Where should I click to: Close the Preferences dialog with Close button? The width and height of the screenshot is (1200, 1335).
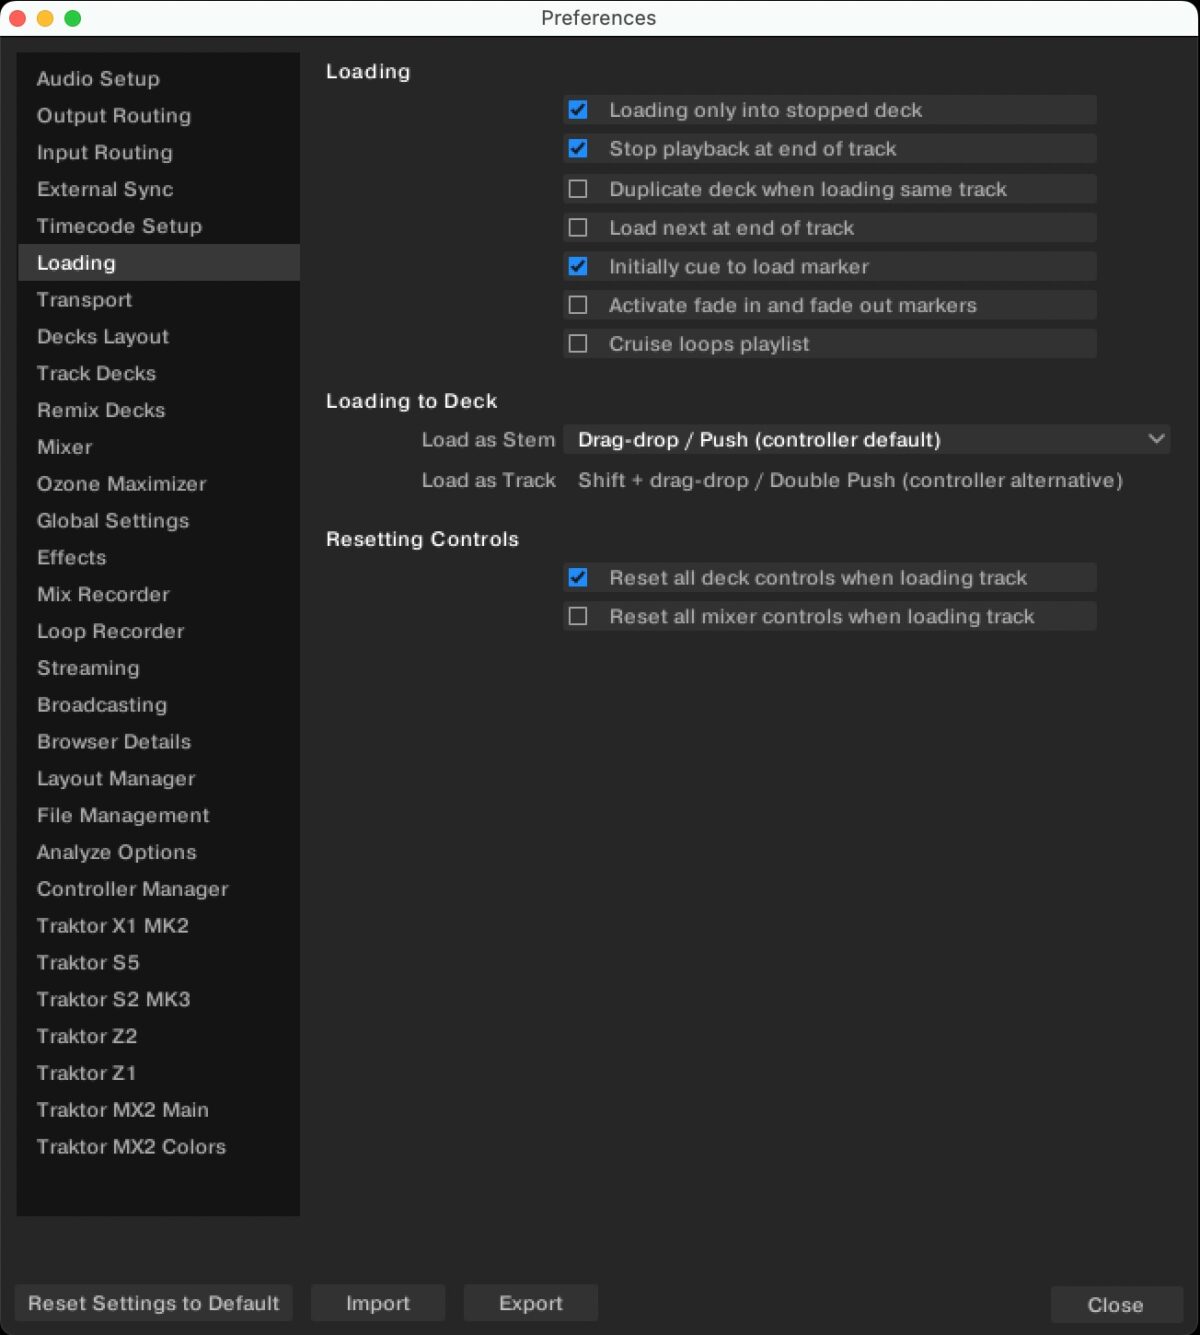tap(1115, 1305)
